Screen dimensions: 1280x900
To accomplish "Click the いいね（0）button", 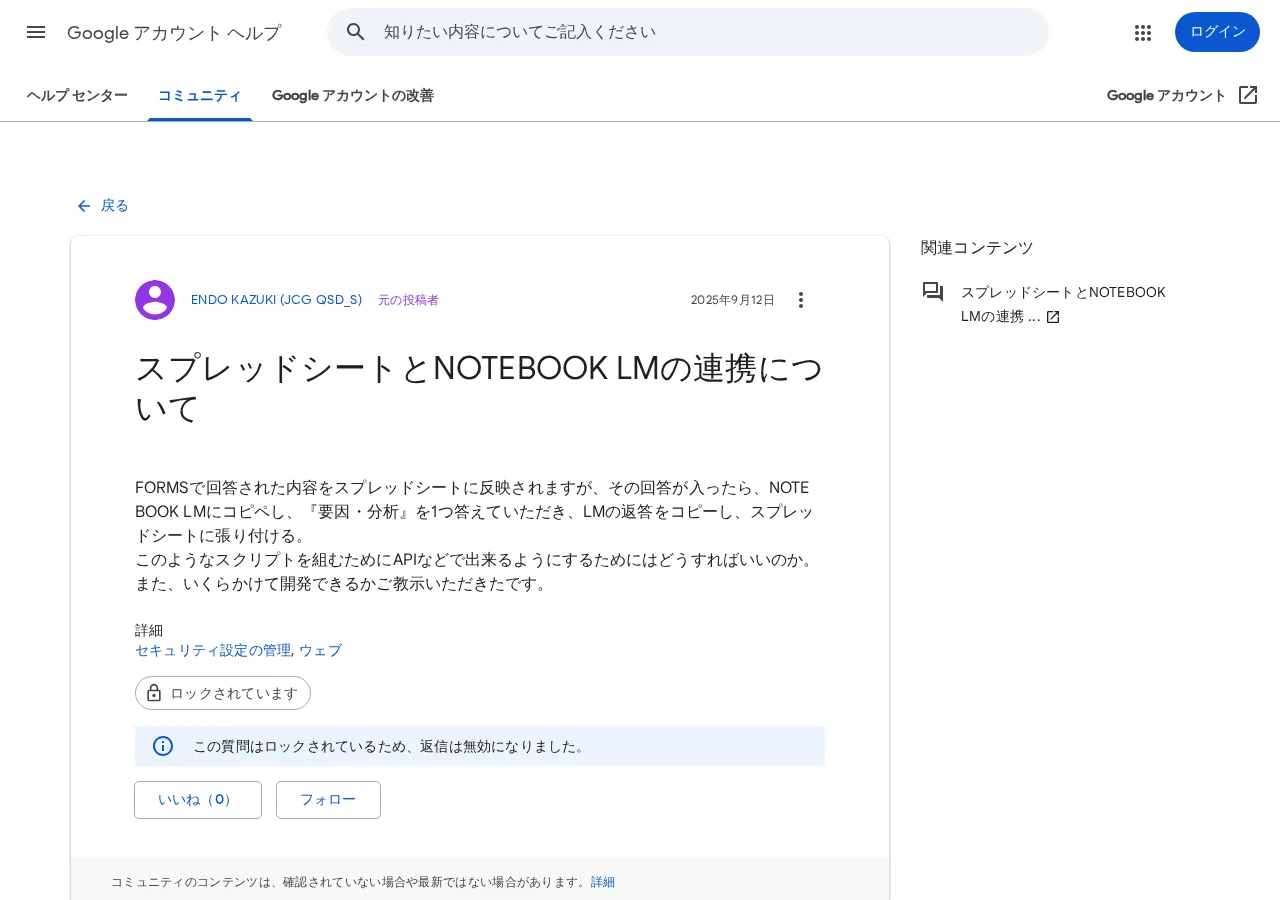I will 198,800.
